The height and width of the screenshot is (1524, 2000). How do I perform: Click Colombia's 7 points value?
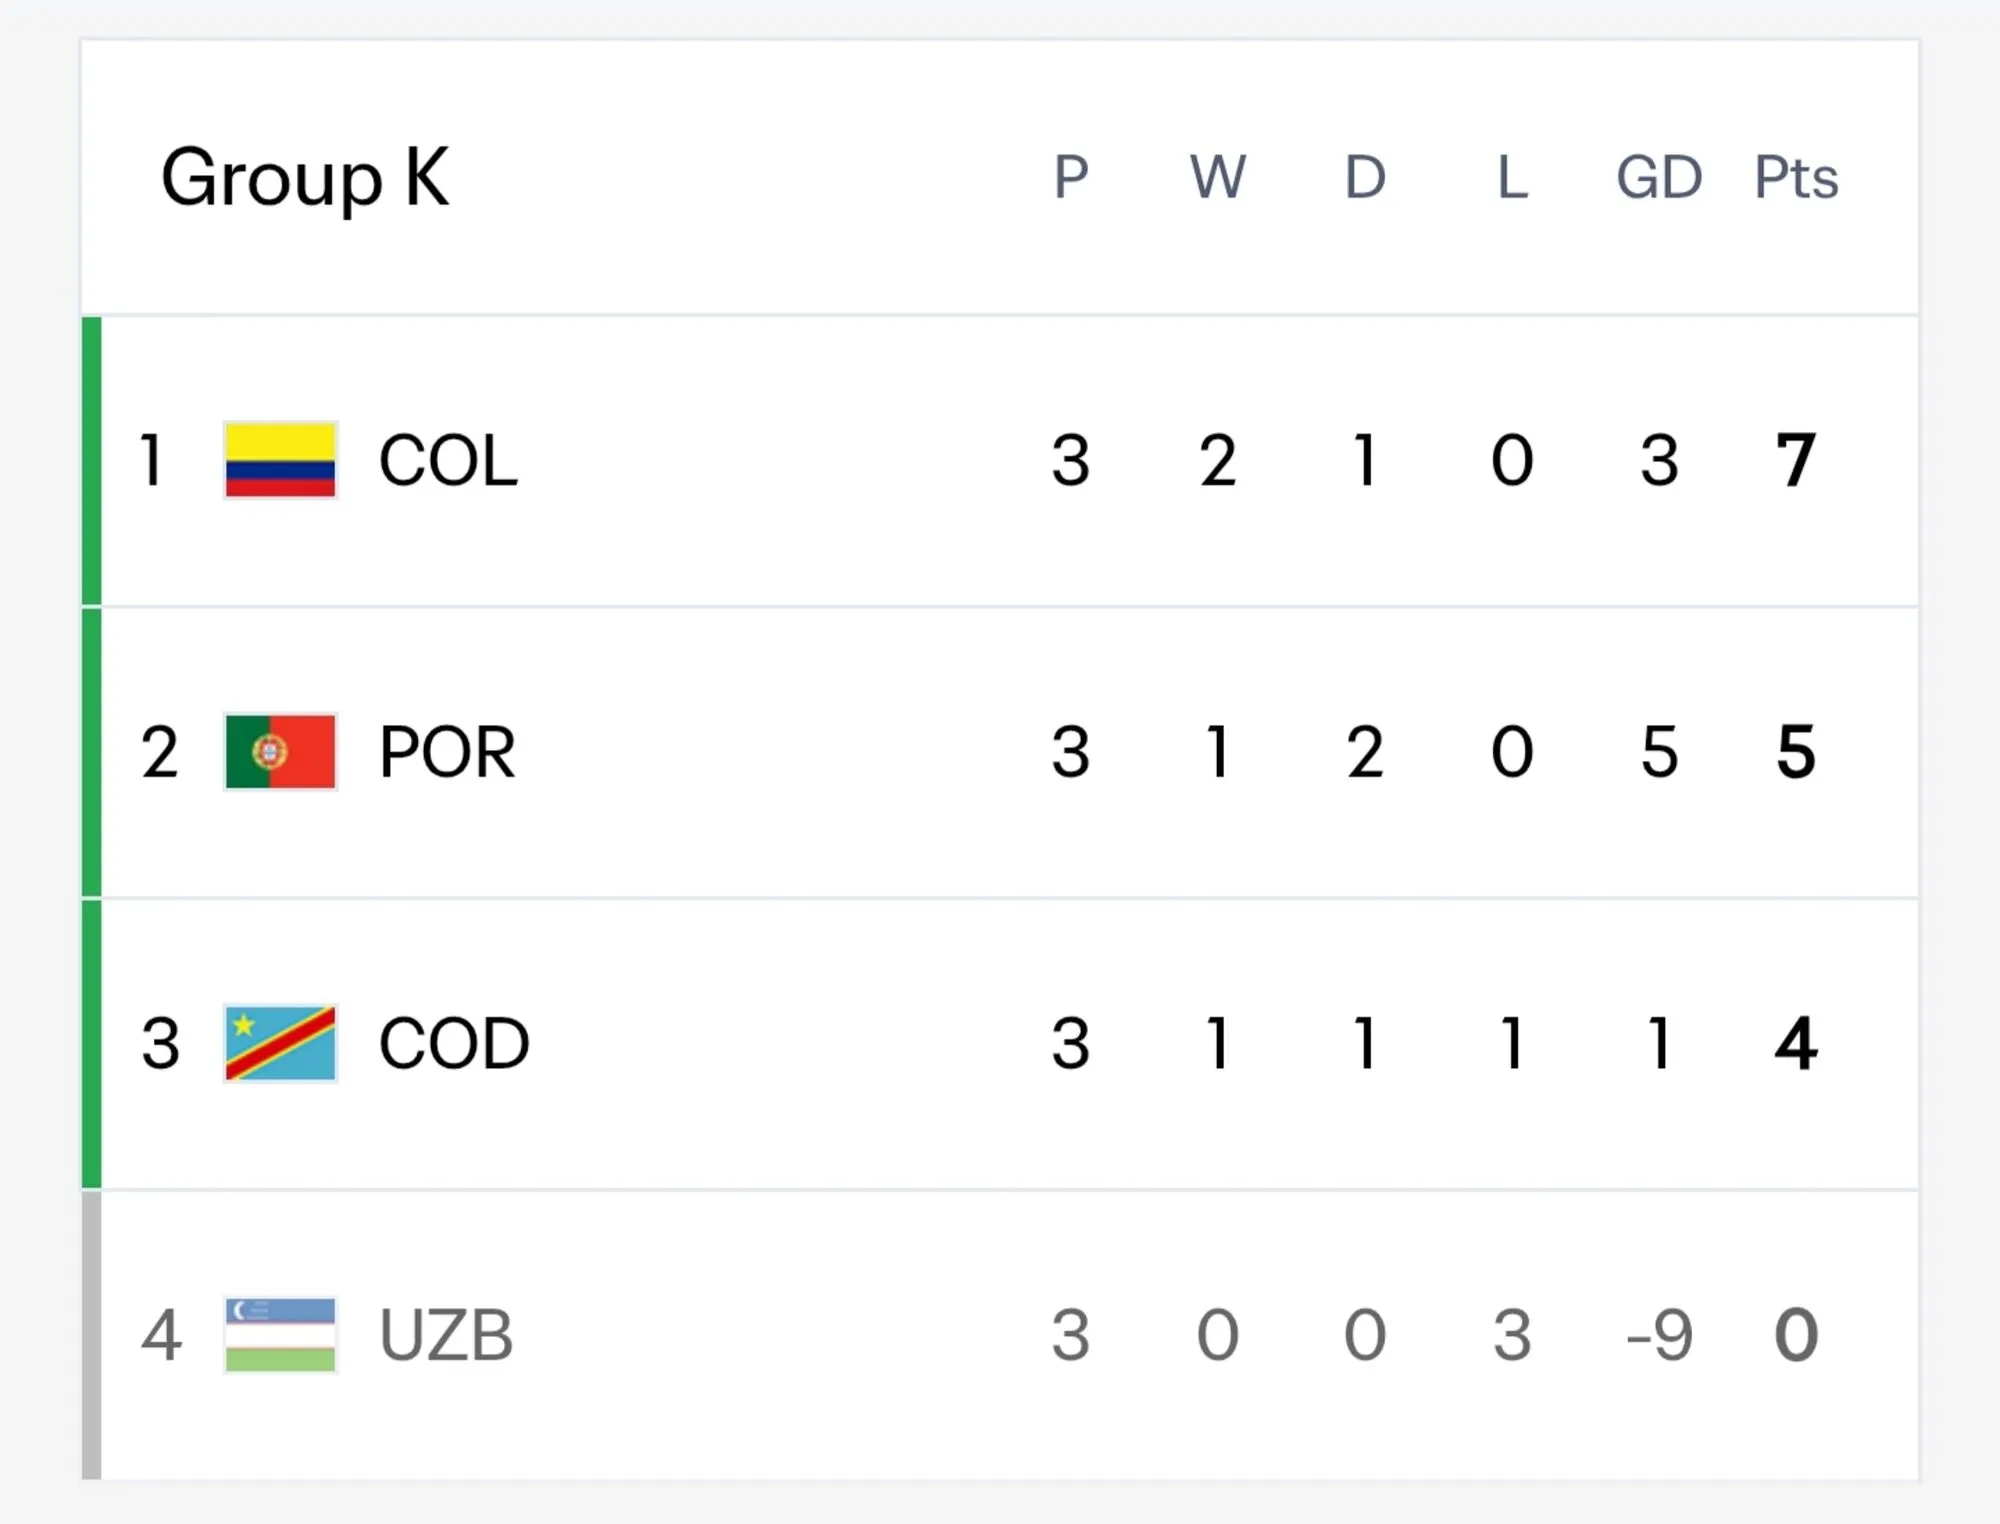tap(1796, 461)
